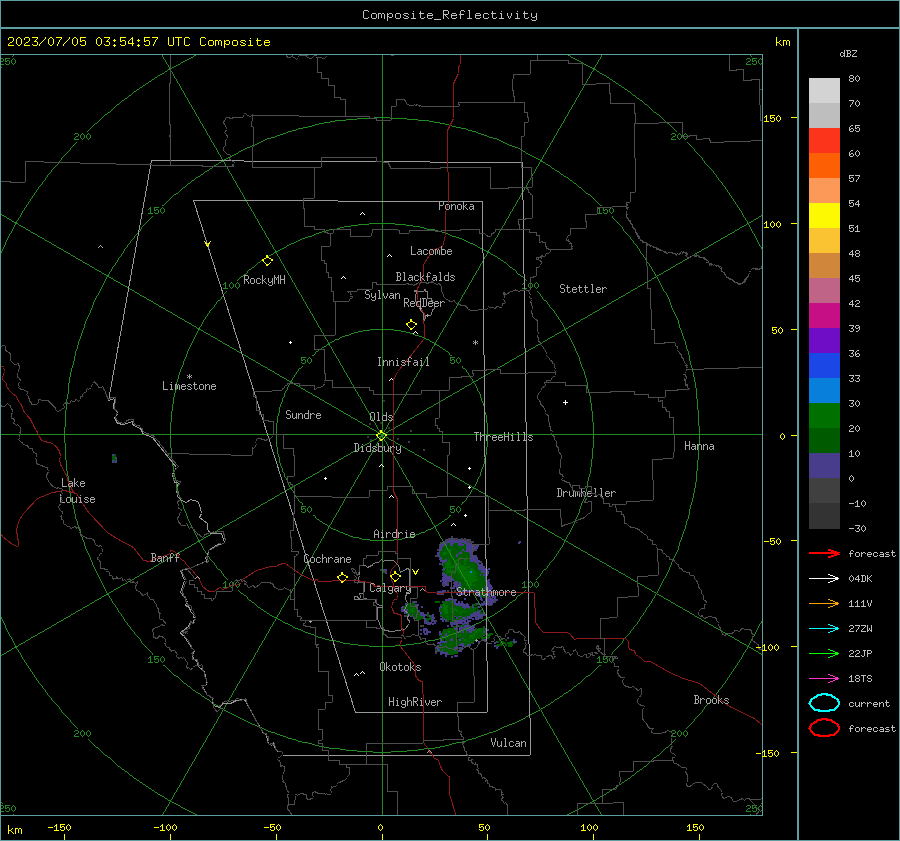Select the yellow 54–51 dBZ swatch
The height and width of the screenshot is (841, 900).
(x=824, y=216)
